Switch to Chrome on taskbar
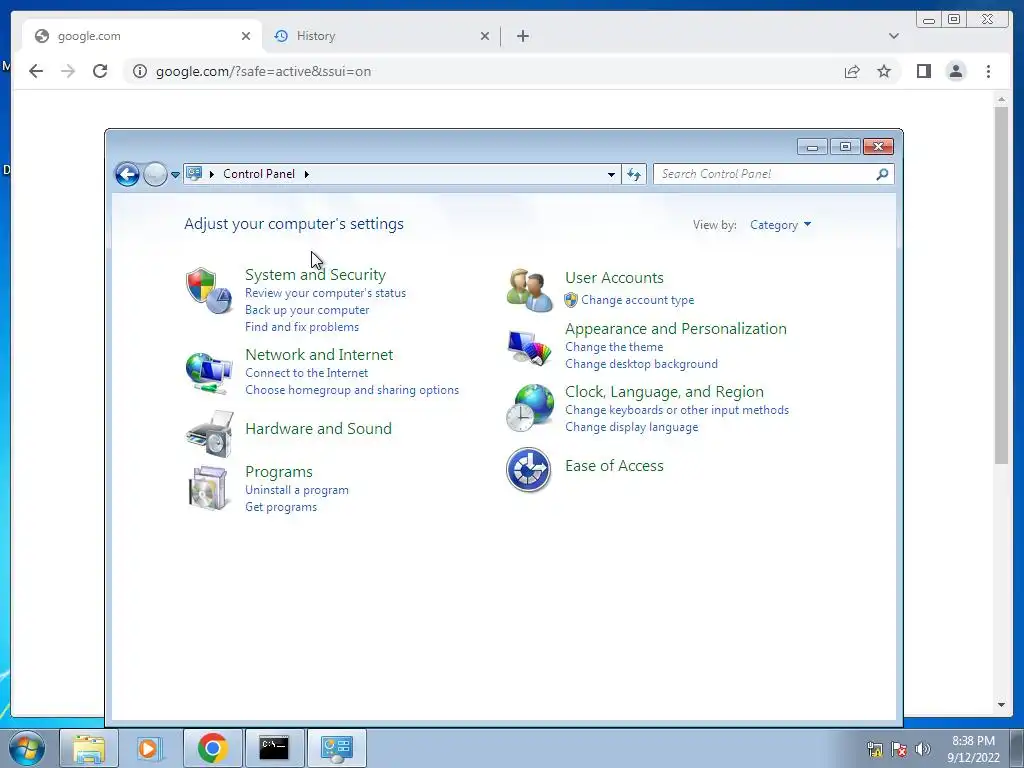The width and height of the screenshot is (1024, 768). tap(212, 748)
